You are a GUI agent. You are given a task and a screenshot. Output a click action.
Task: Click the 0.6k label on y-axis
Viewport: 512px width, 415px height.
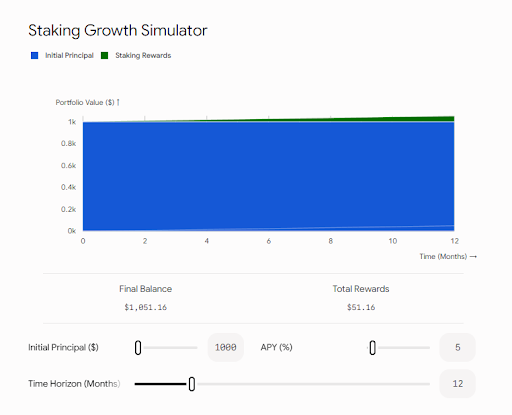[x=68, y=166]
